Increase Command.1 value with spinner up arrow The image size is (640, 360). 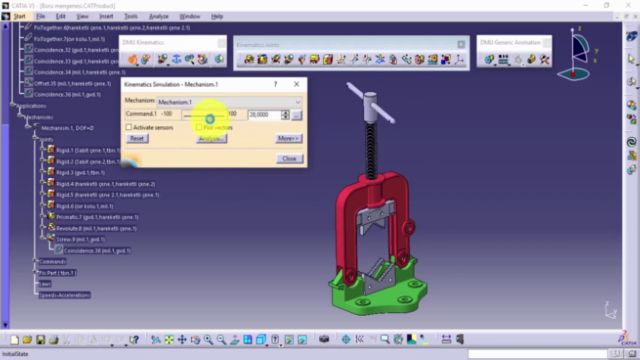(x=285, y=113)
